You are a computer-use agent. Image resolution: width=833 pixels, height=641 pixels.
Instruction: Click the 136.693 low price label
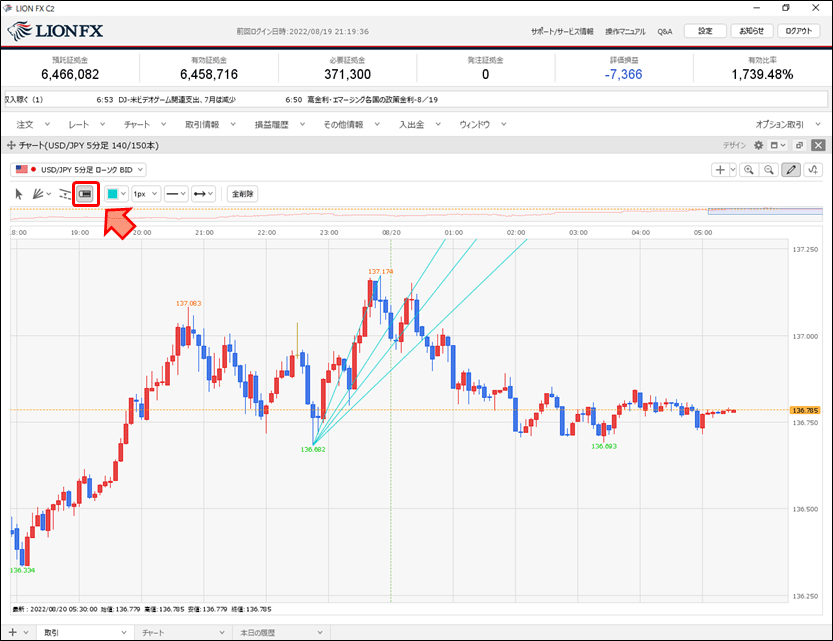(604, 446)
